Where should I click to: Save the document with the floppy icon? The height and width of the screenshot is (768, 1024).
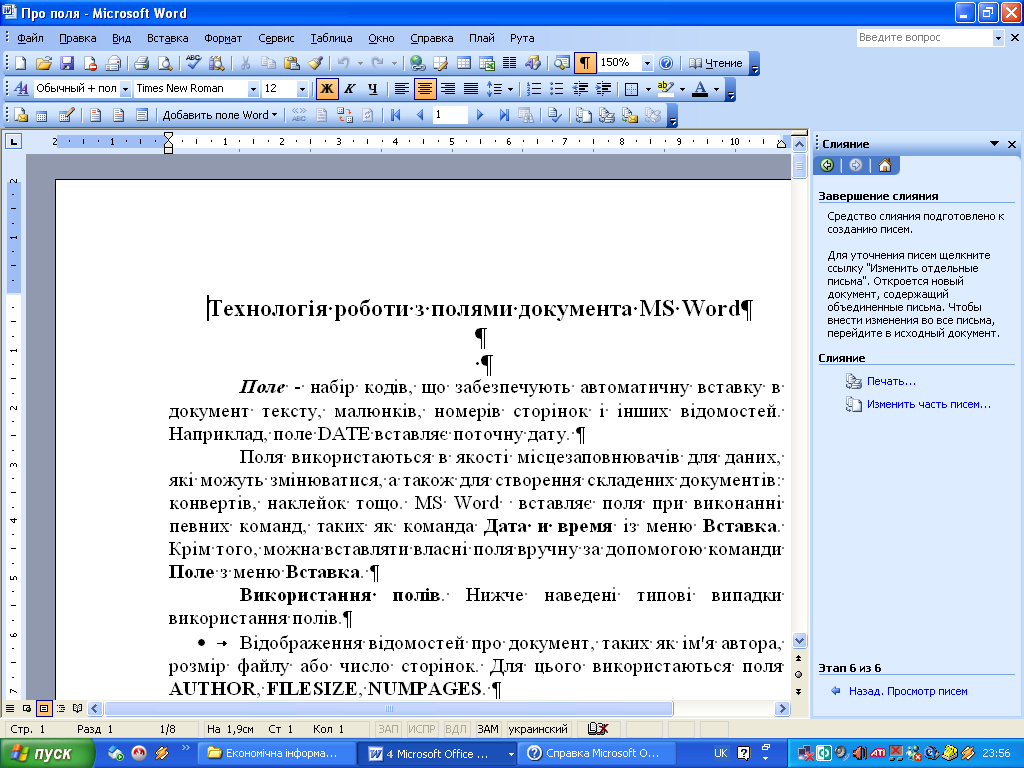[x=67, y=63]
